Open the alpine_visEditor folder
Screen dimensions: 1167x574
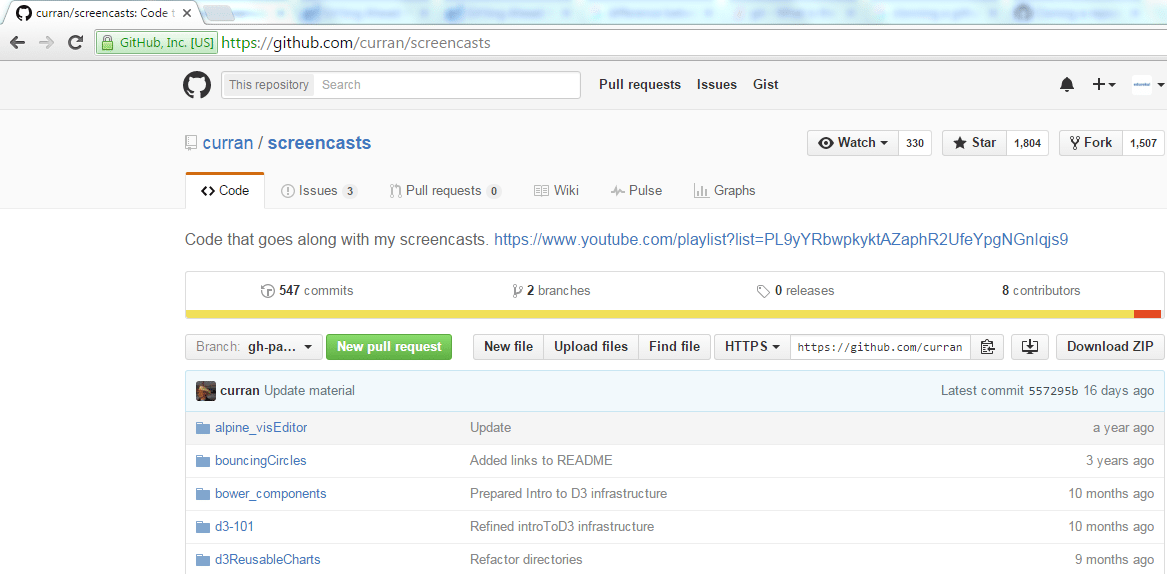click(260, 428)
